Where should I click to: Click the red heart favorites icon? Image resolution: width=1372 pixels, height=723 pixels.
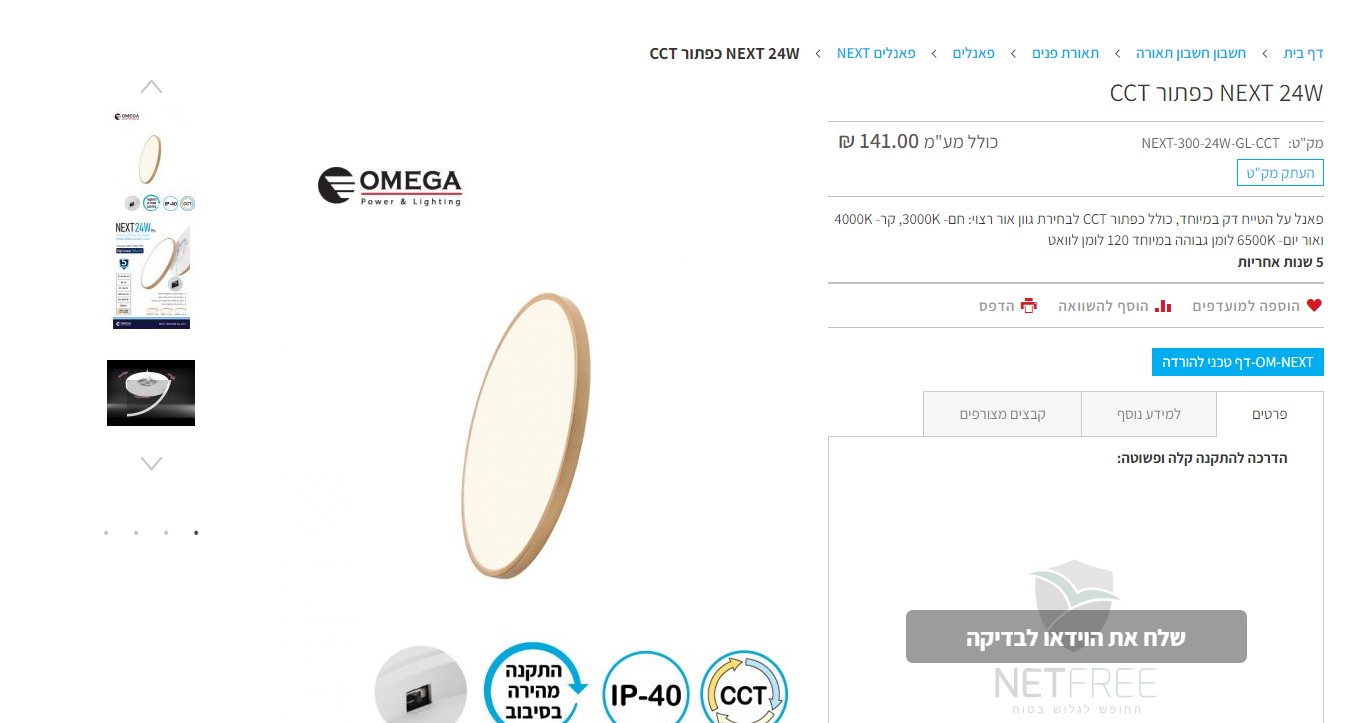coord(1314,306)
